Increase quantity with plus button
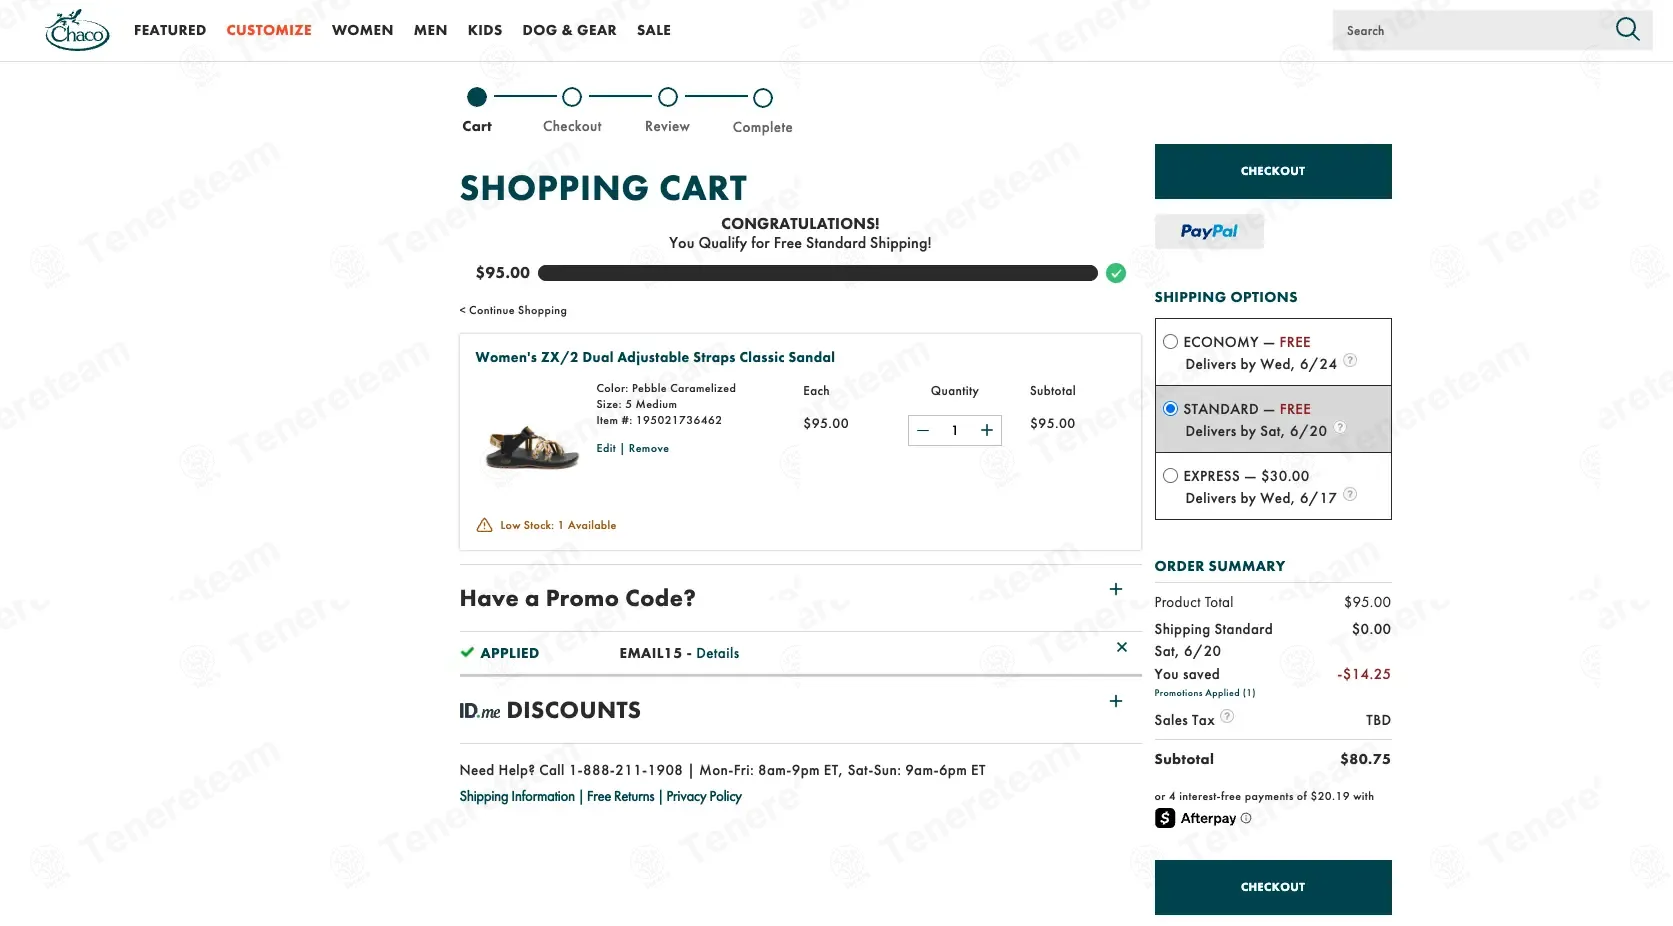This screenshot has height=926, width=1673. tap(986, 430)
